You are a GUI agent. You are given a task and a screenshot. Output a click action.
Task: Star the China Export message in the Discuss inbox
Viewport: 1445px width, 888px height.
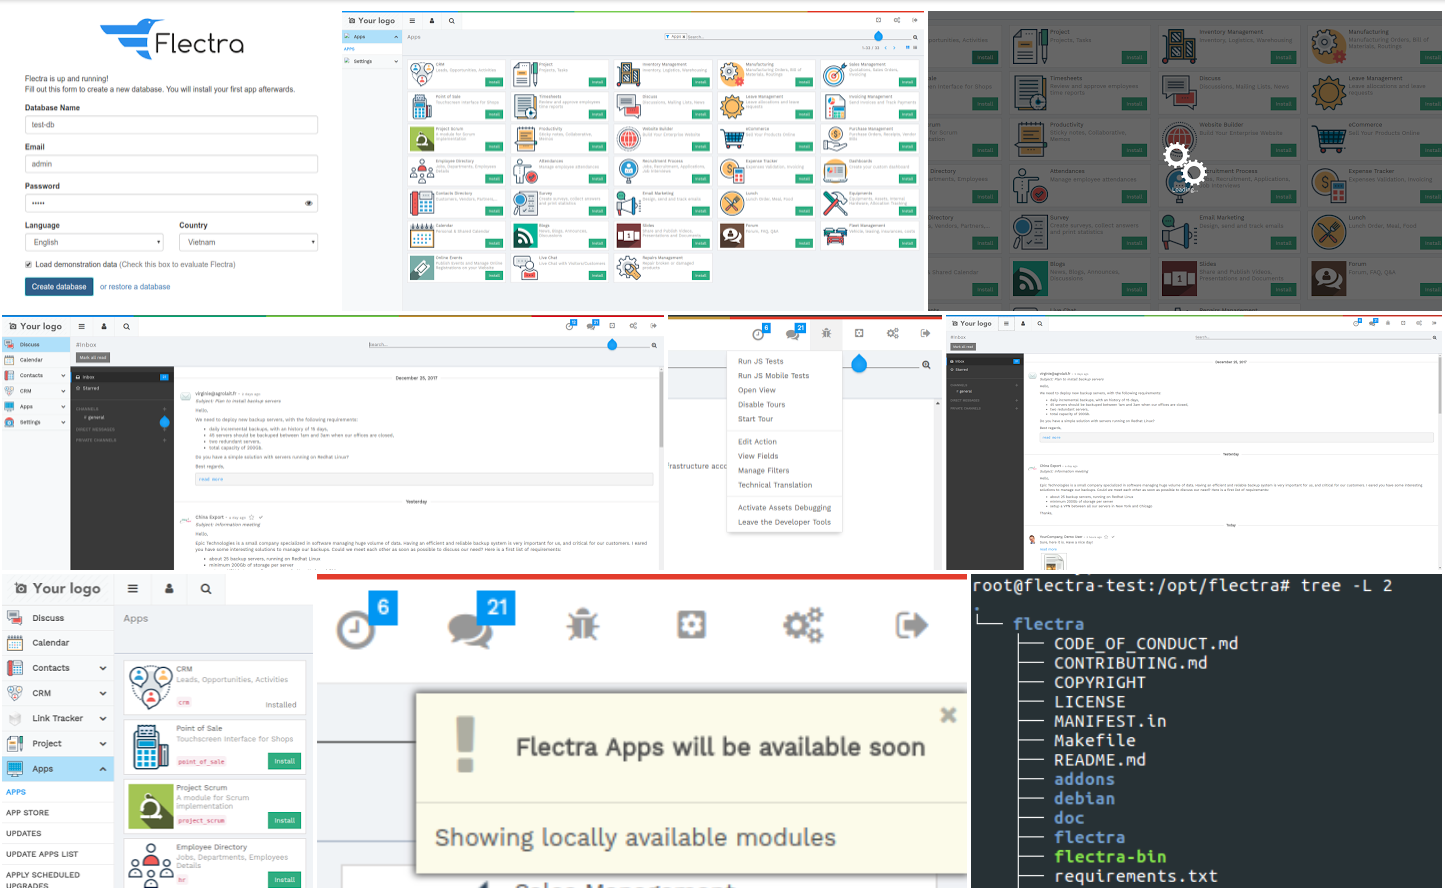point(251,517)
